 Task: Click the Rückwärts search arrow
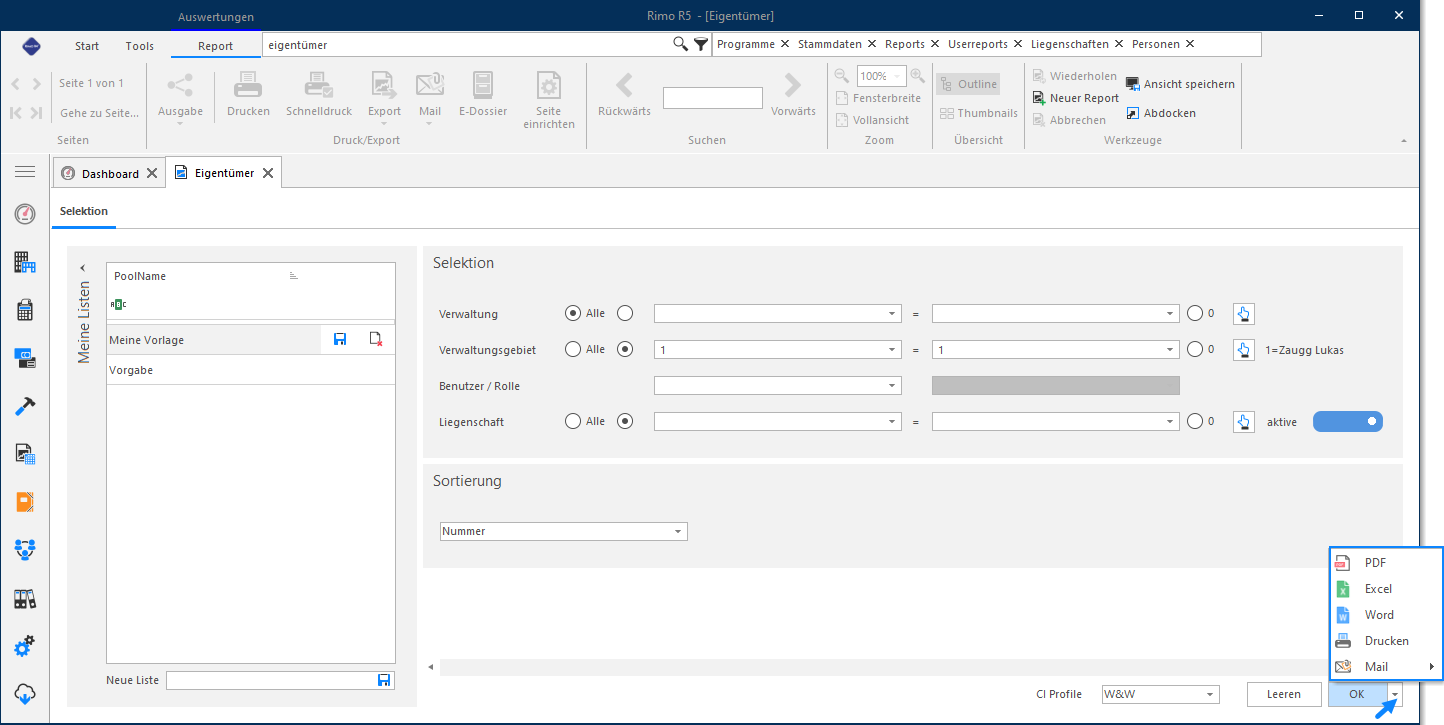tap(624, 85)
